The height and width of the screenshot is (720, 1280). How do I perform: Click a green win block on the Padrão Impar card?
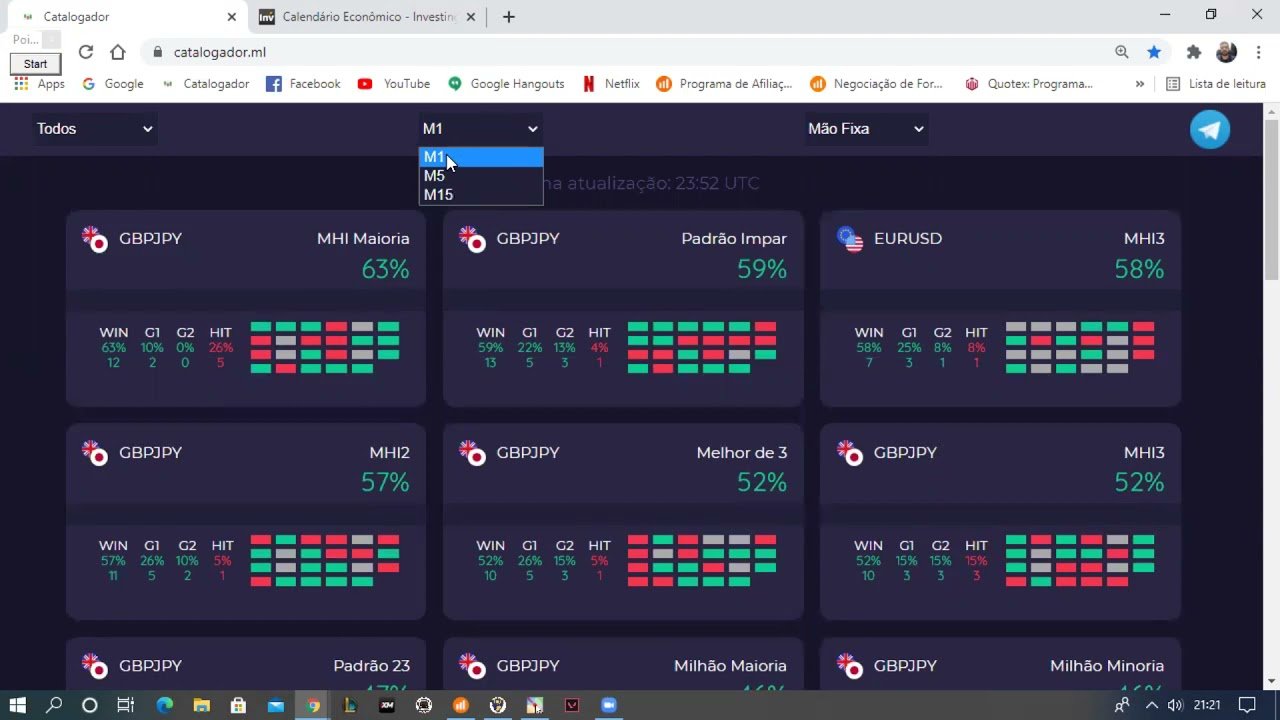tap(637, 325)
